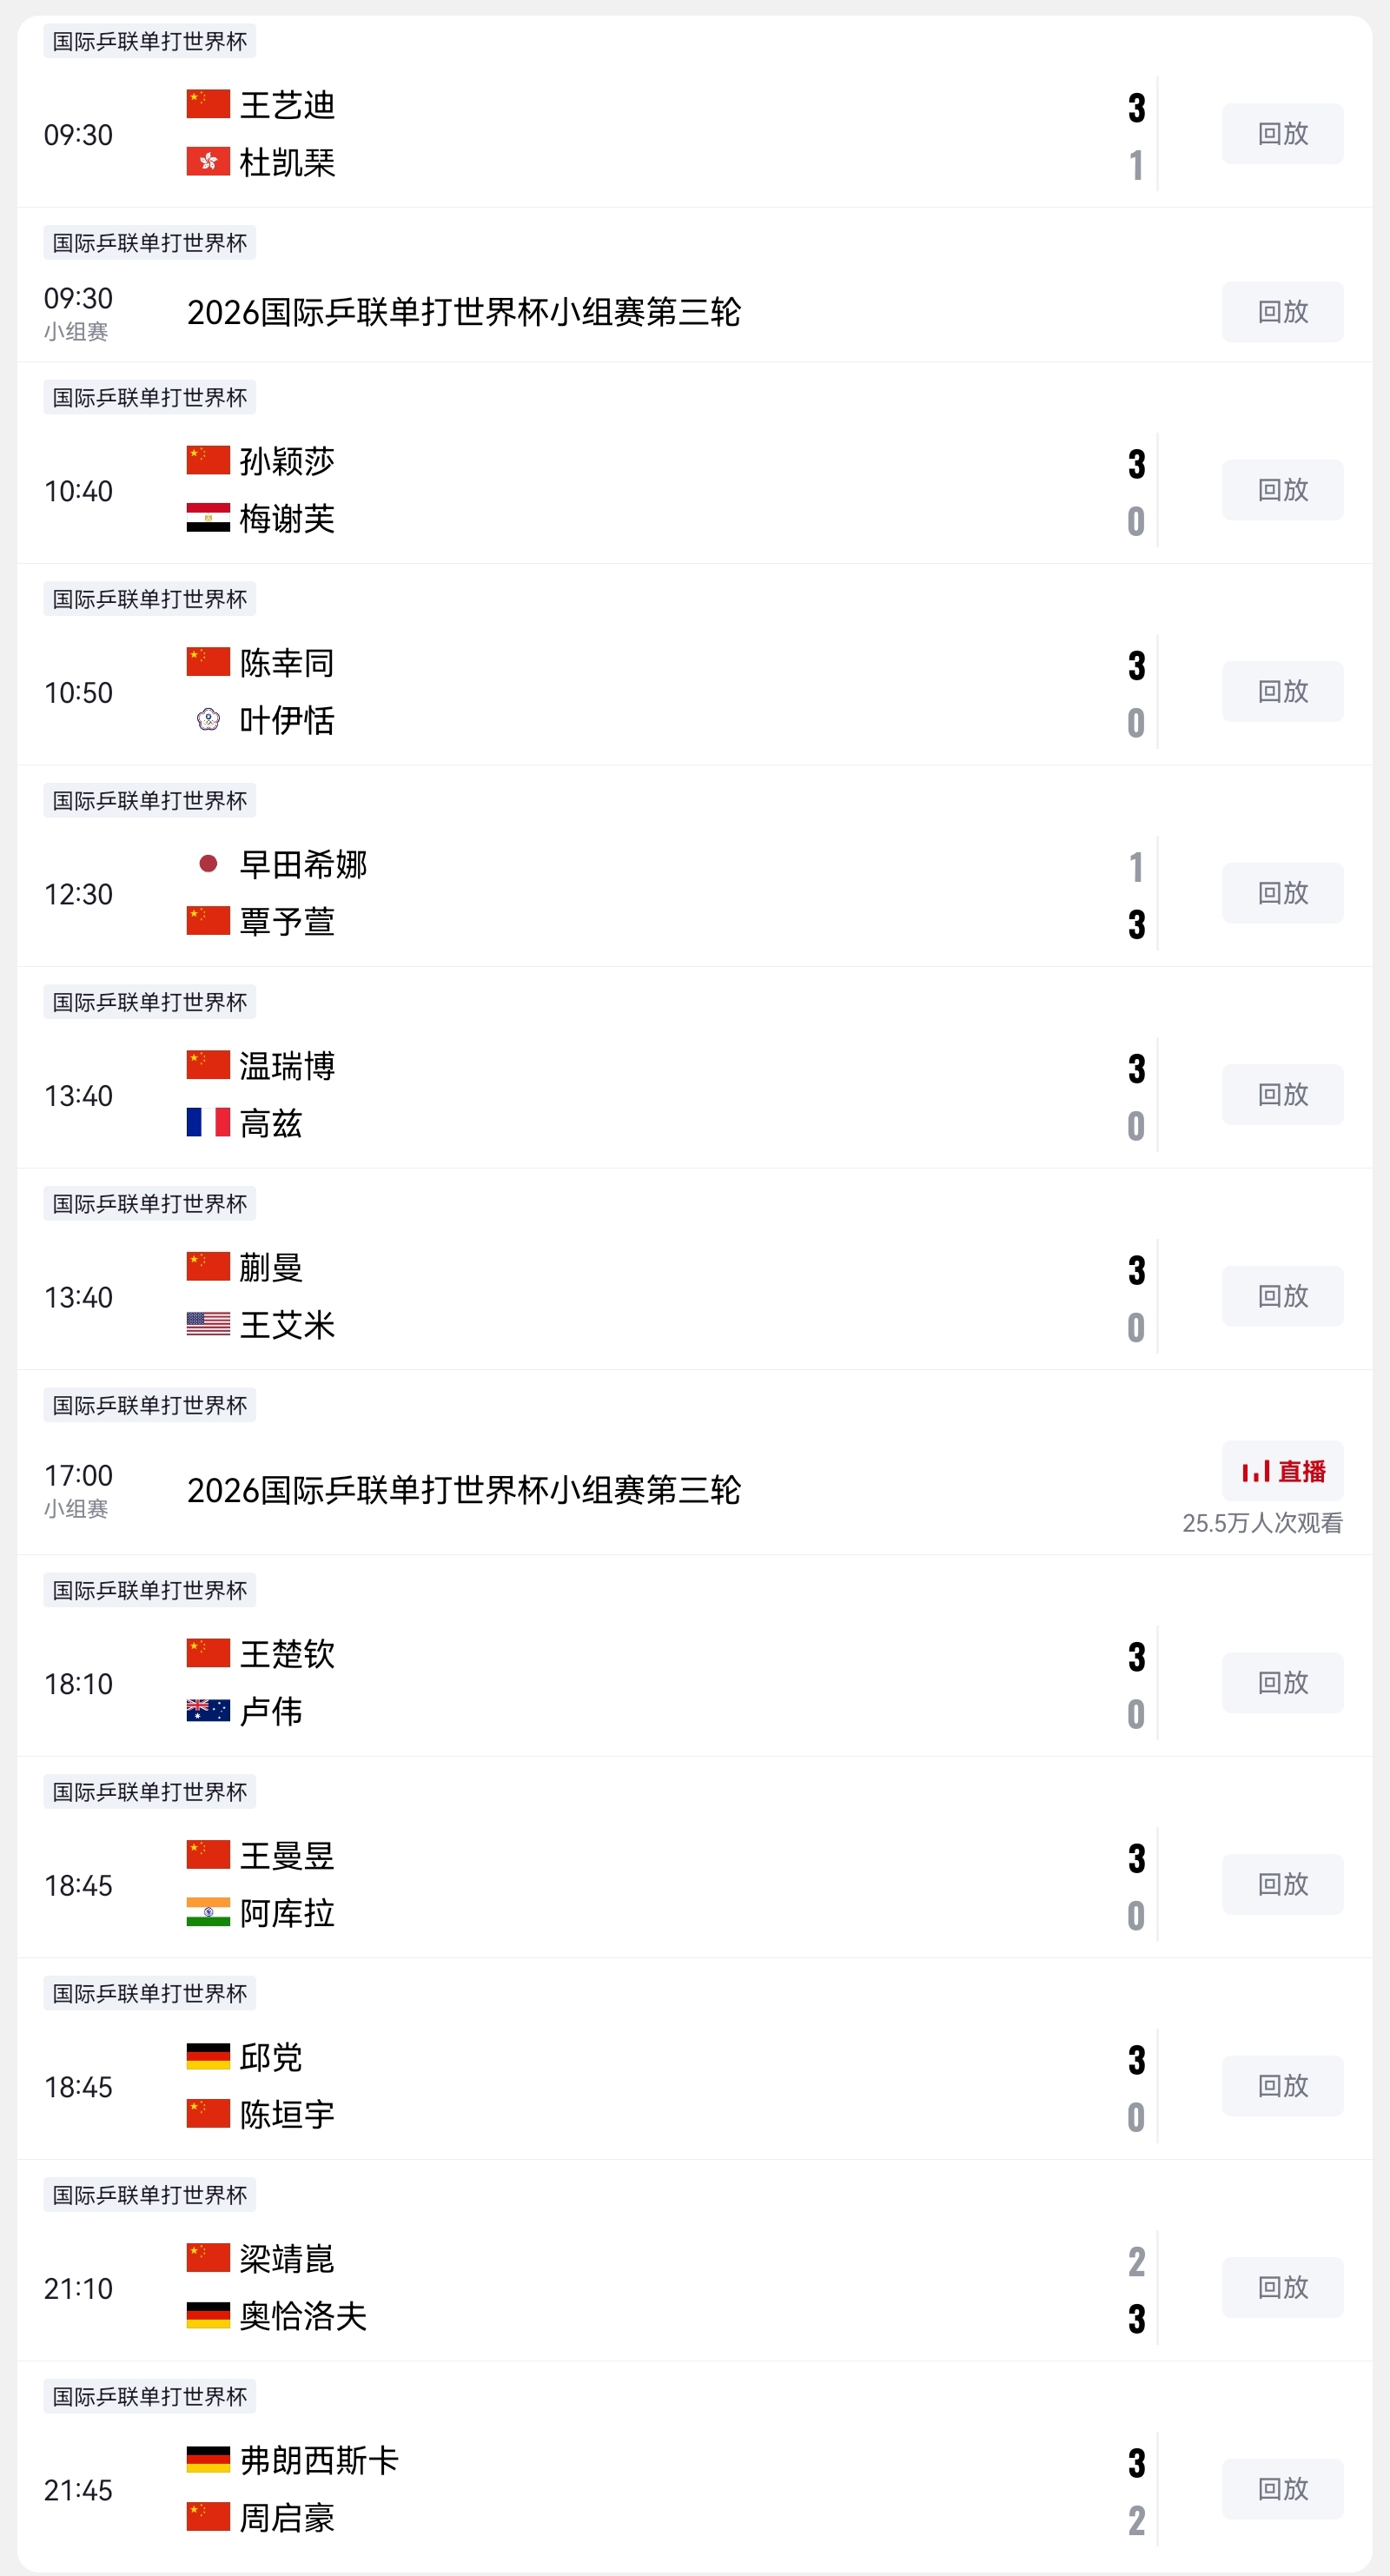Select player name 覃予萱
Image resolution: width=1390 pixels, height=2576 pixels.
click(287, 922)
